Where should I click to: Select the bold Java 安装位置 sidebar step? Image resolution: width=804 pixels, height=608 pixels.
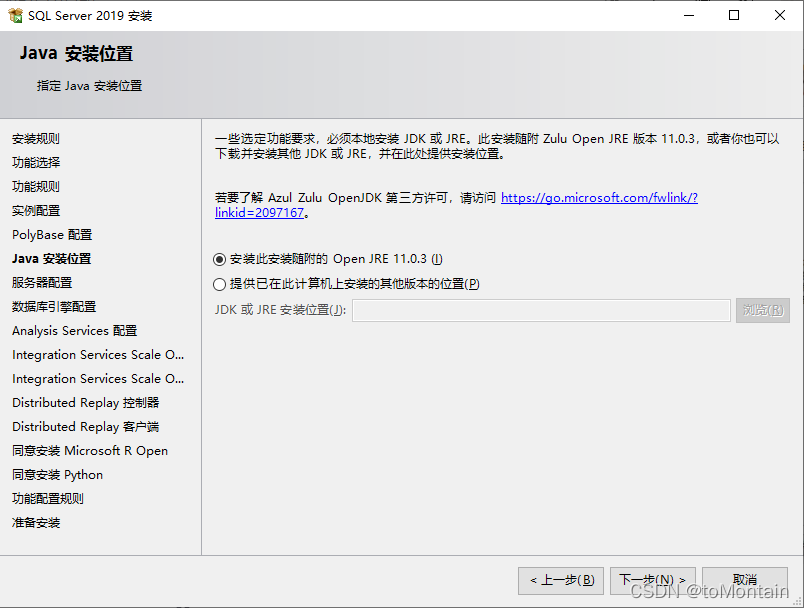point(51,259)
